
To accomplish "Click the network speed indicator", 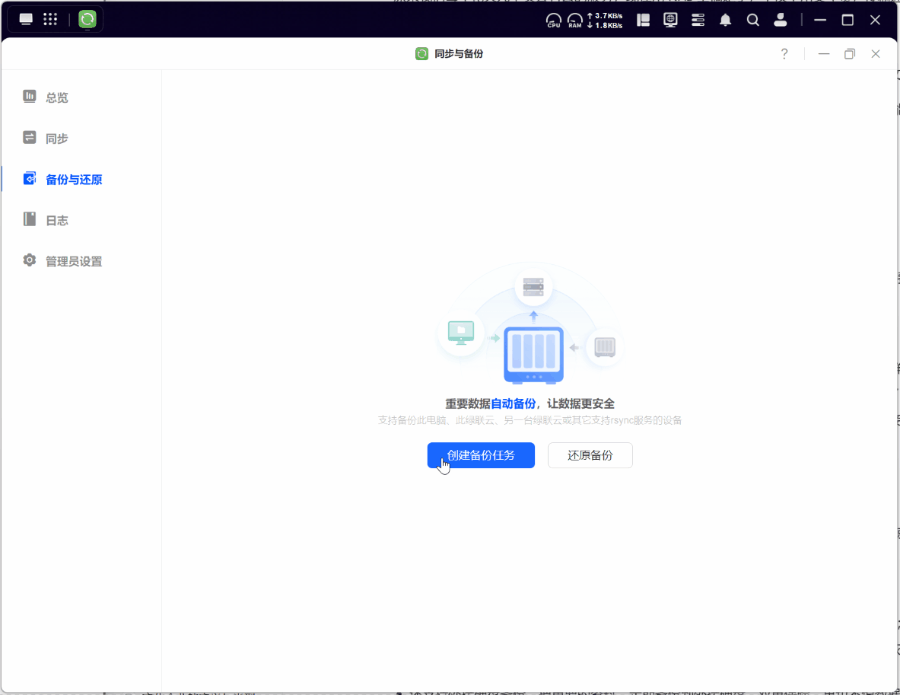I will [x=609, y=20].
